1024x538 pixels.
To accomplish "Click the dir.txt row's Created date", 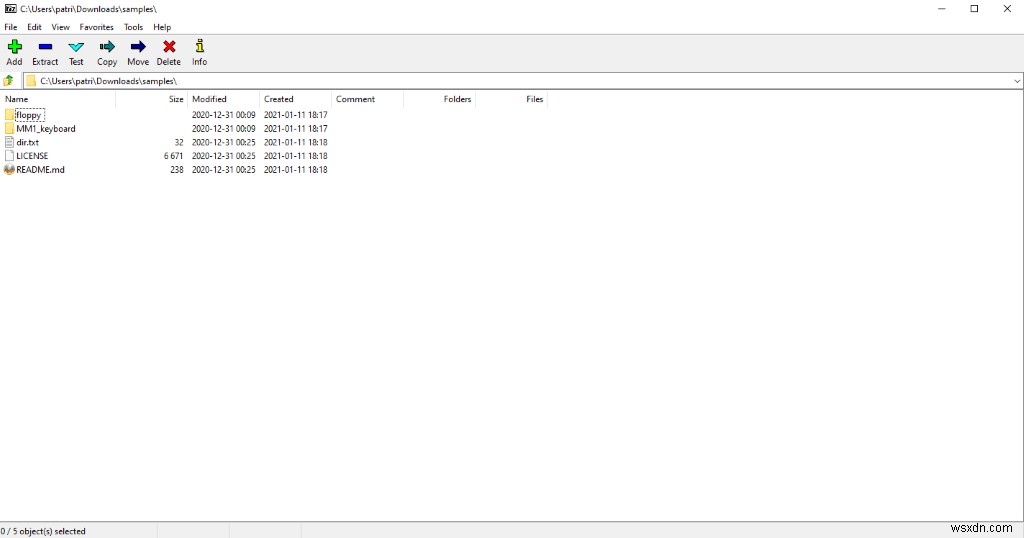I will coord(295,142).
